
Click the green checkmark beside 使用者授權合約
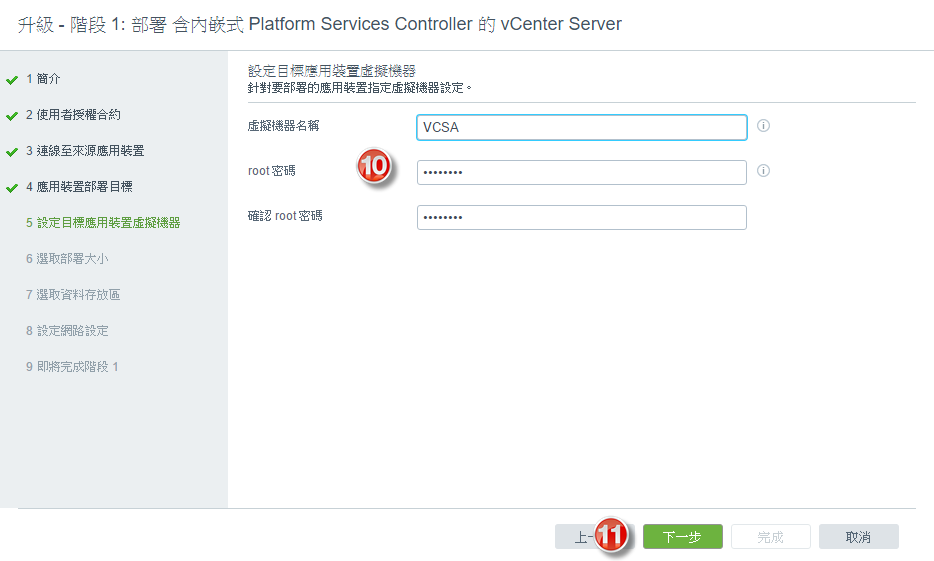click(12, 116)
